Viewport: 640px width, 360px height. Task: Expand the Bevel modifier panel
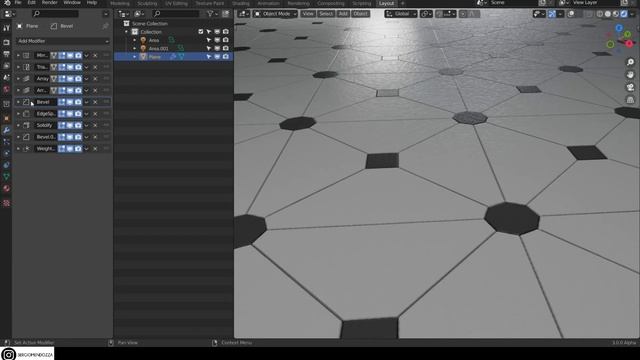click(18, 102)
